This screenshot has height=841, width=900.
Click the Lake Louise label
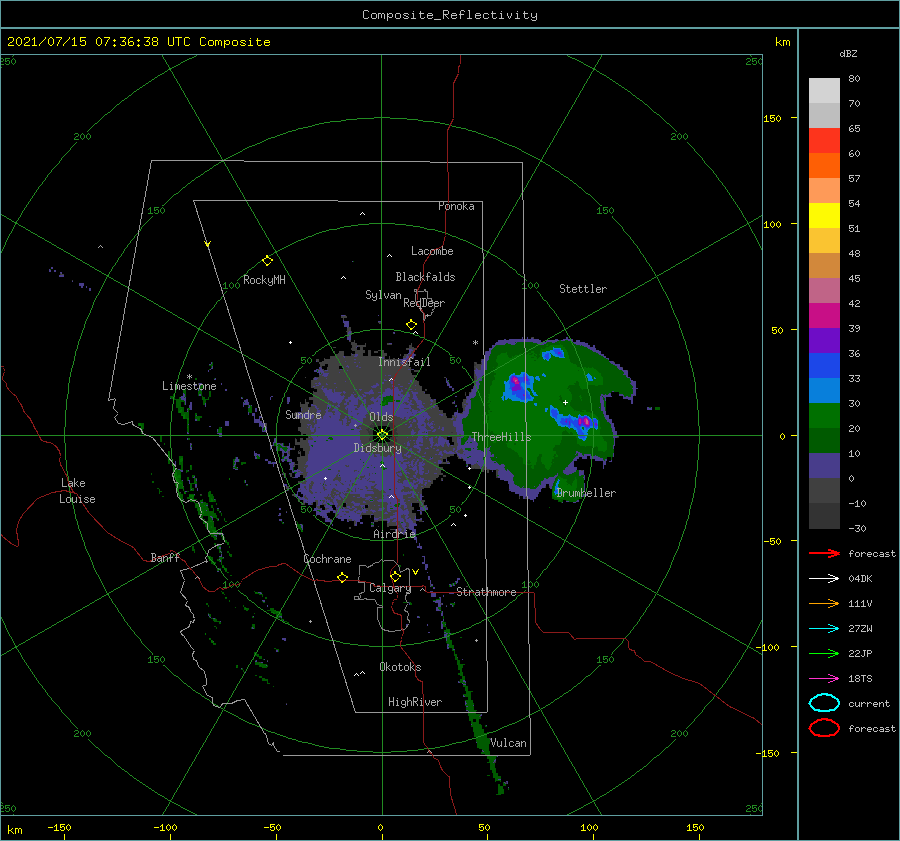coord(77,491)
